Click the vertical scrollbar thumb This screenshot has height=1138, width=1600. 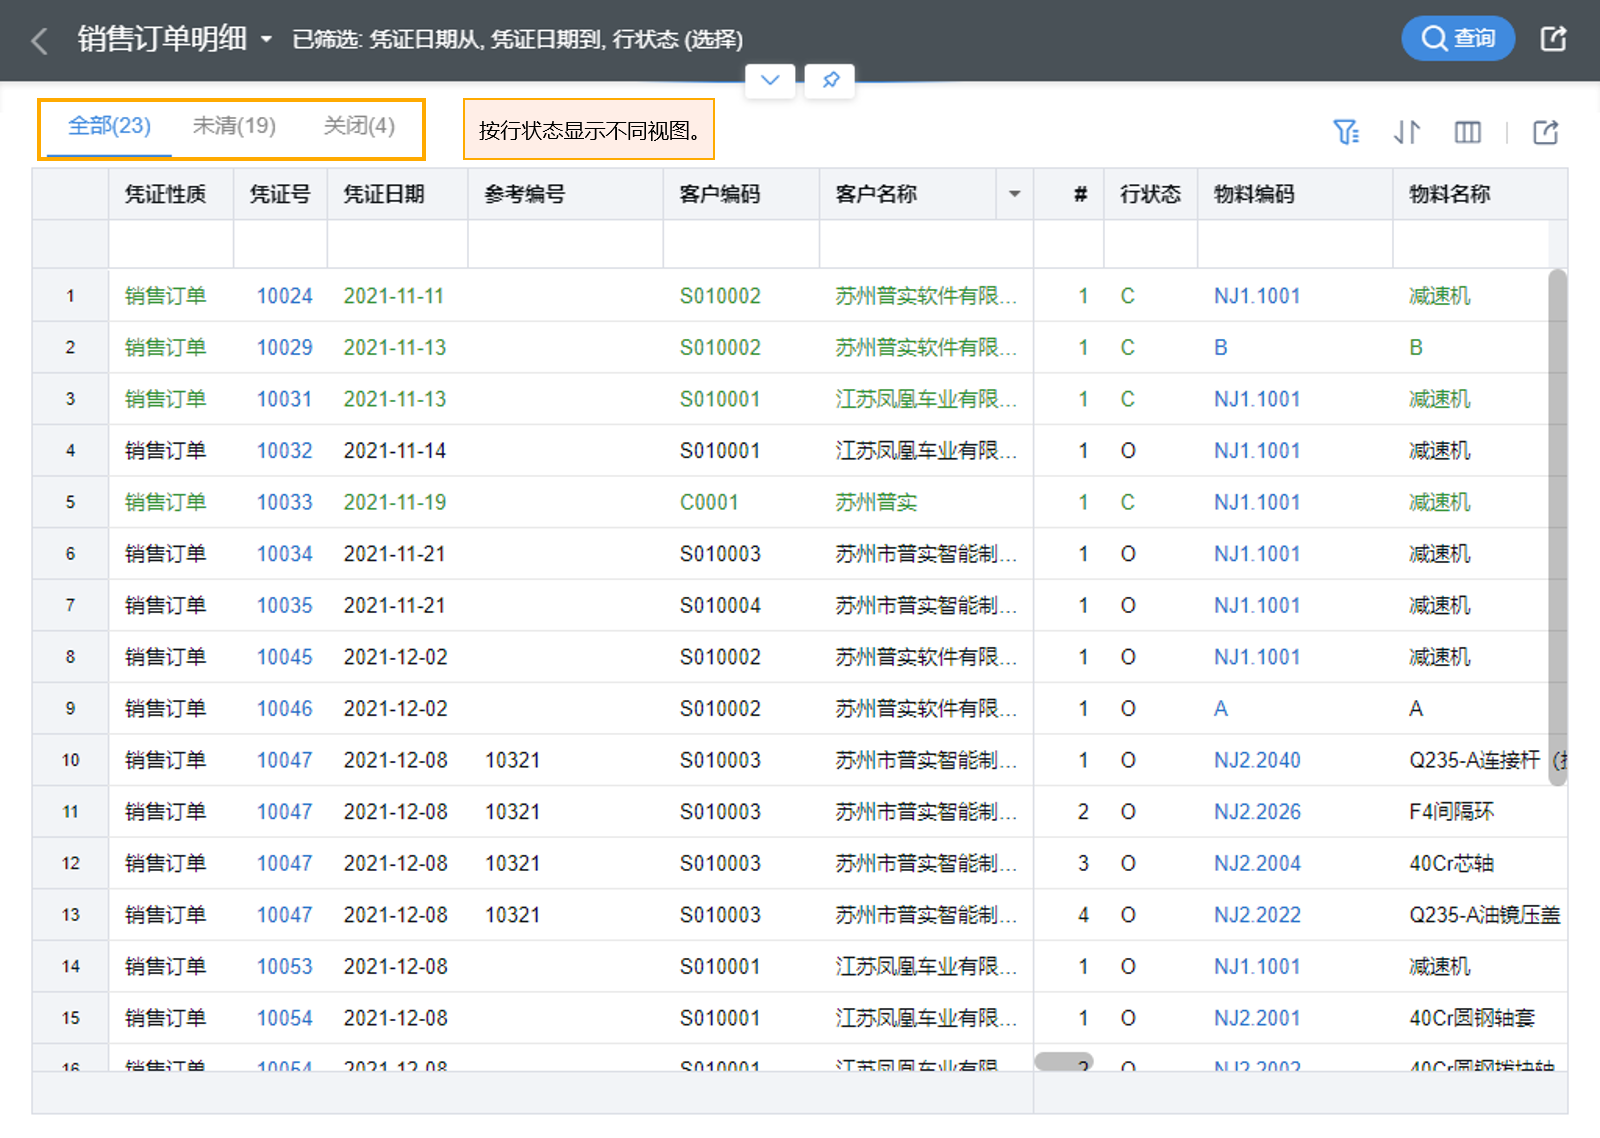tap(1557, 527)
